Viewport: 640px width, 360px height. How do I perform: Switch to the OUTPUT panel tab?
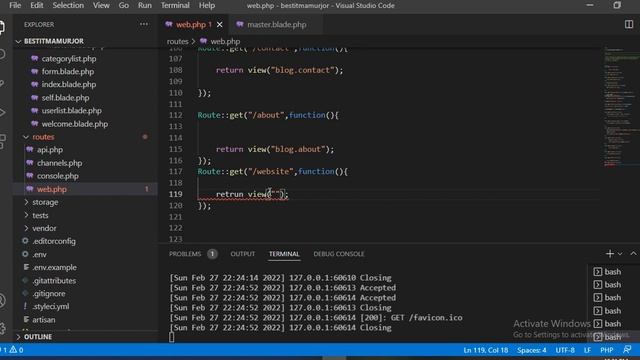pyautogui.click(x=242, y=254)
